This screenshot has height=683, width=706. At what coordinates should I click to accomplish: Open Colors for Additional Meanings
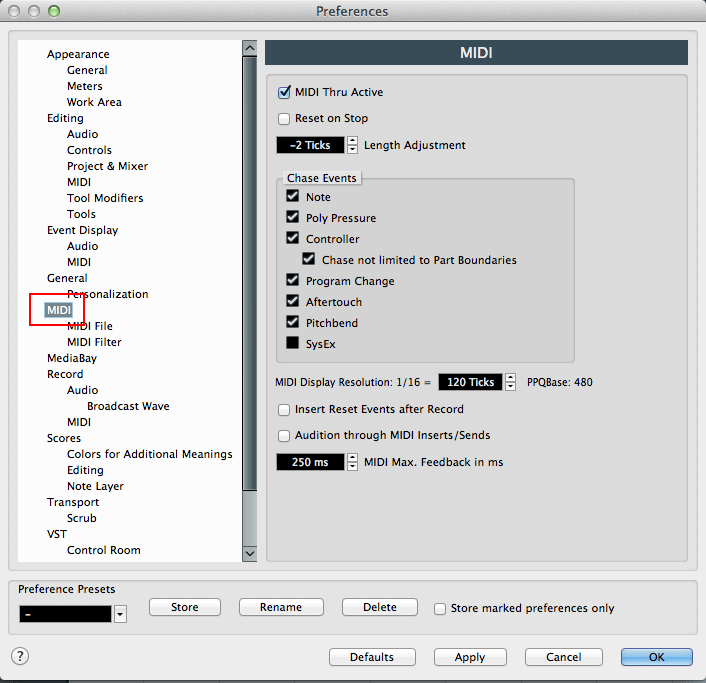pyautogui.click(x=149, y=454)
